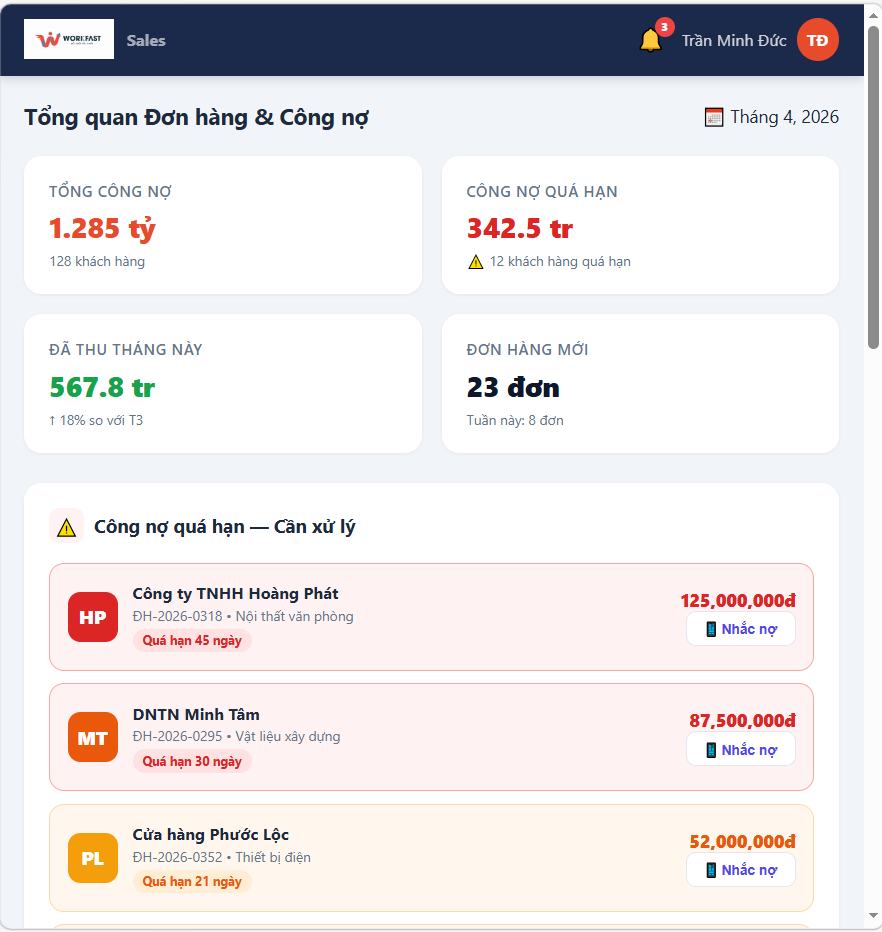Click the PL avatar for Phước Lộc
Viewport: 882px width, 932px height.
pos(93,858)
